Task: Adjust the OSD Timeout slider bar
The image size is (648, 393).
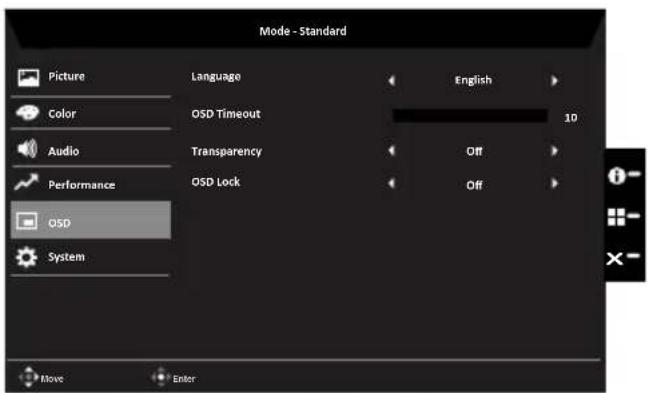Action: (x=470, y=116)
